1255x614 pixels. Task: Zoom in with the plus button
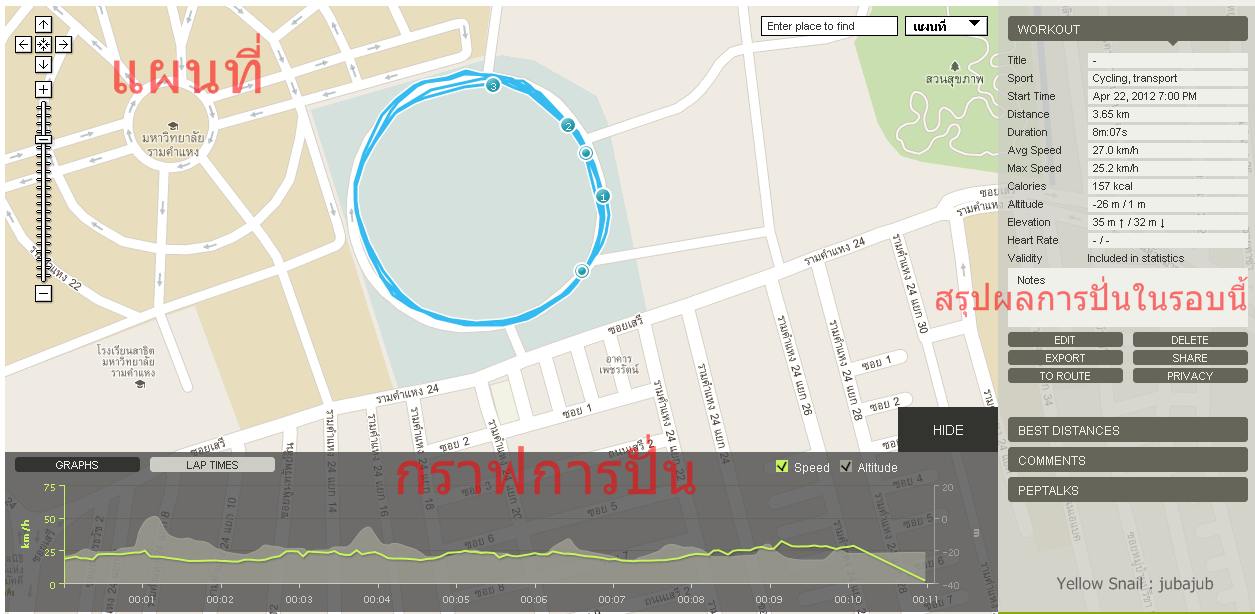(x=43, y=89)
